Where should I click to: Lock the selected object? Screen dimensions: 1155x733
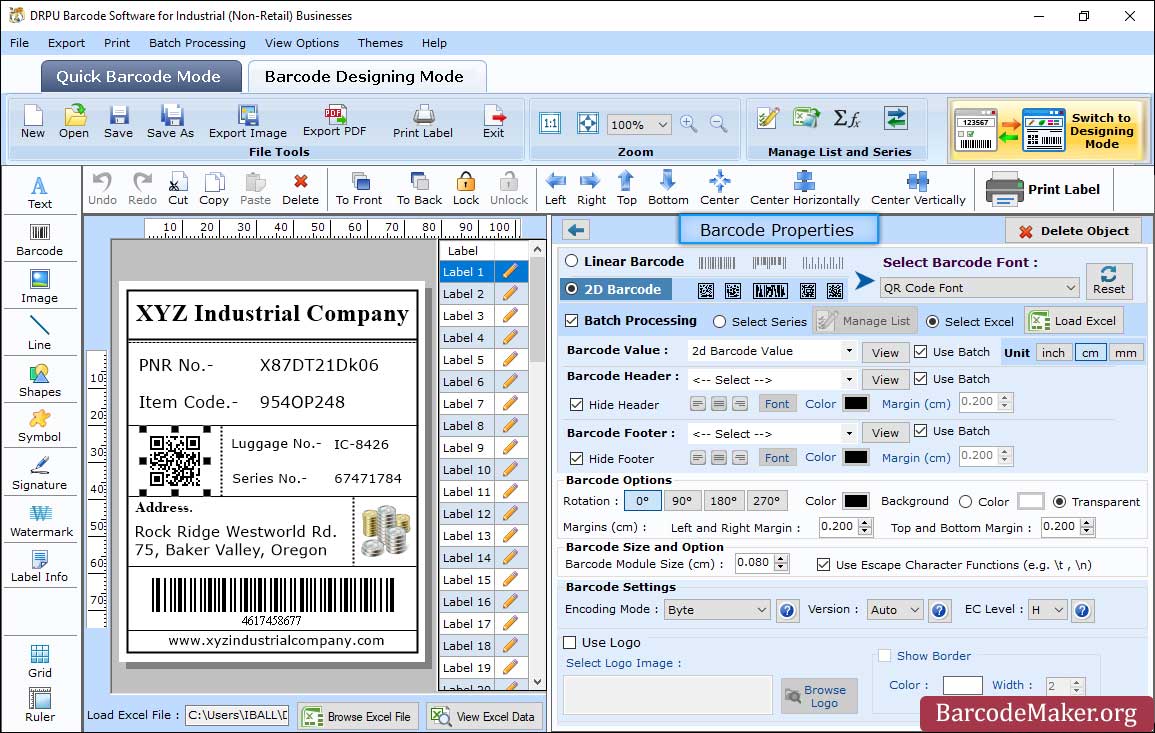[x=466, y=189]
